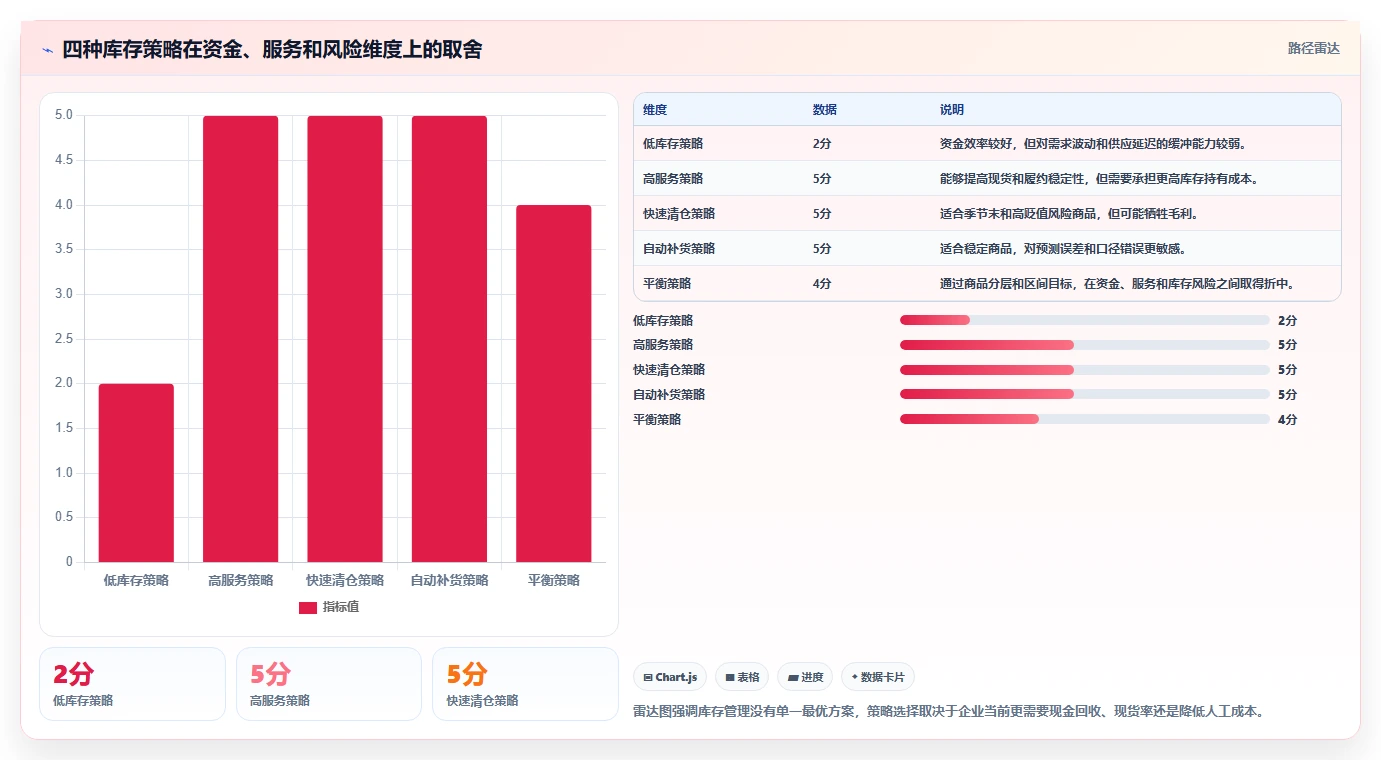Image resolution: width=1381 pixels, height=760 pixels.
Task: Click the lightning icon beside the title
Action: [x=47, y=50]
